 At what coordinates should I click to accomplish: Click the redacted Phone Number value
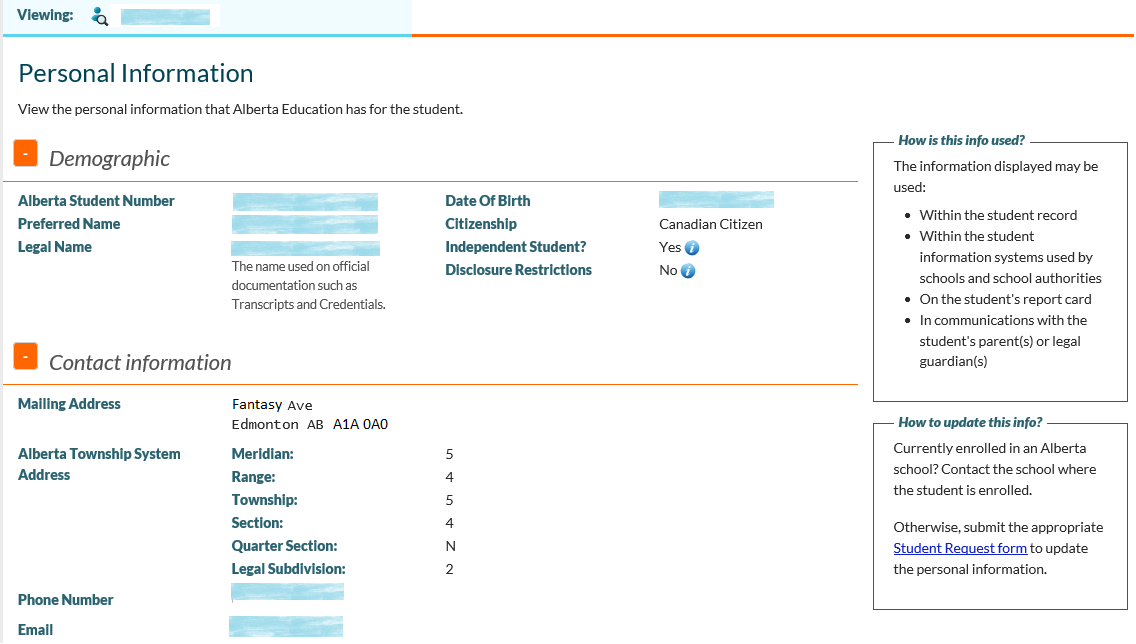click(287, 592)
